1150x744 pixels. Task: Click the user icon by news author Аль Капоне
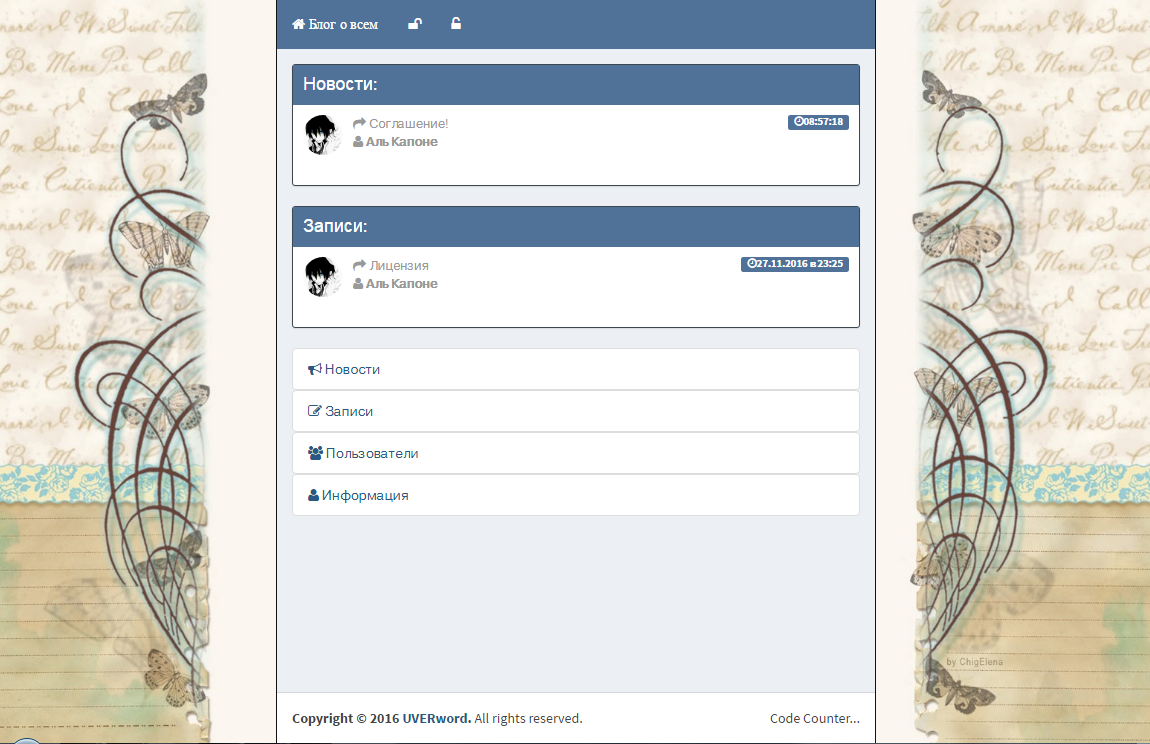click(x=358, y=142)
